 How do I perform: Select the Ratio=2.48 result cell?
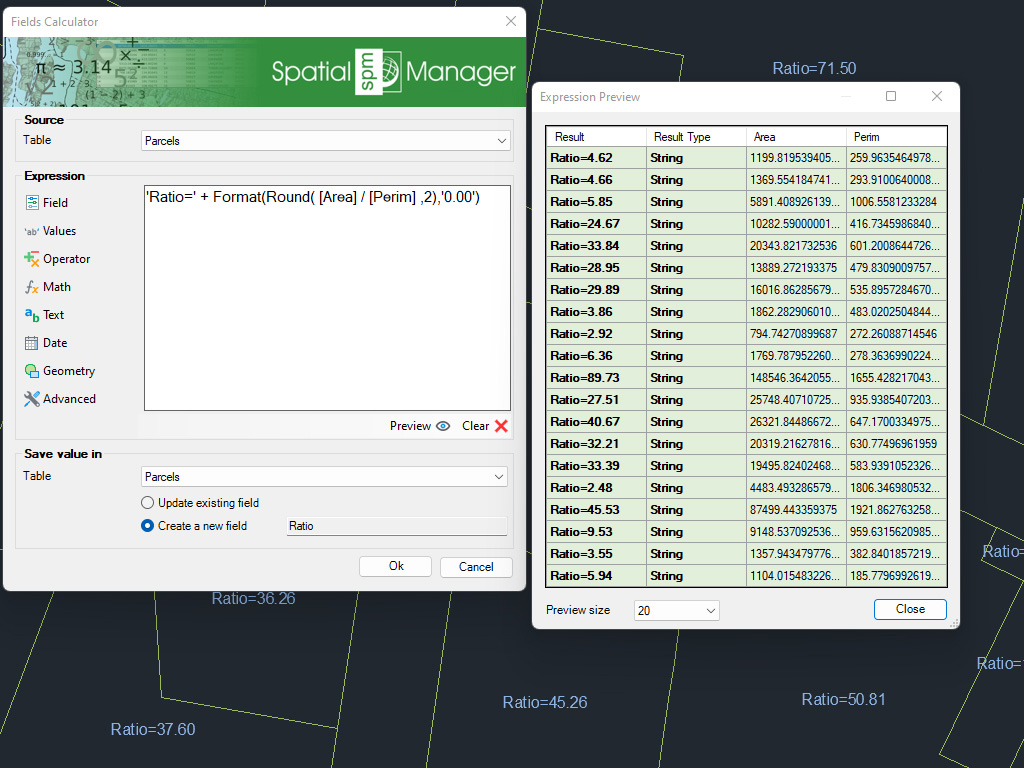click(596, 488)
